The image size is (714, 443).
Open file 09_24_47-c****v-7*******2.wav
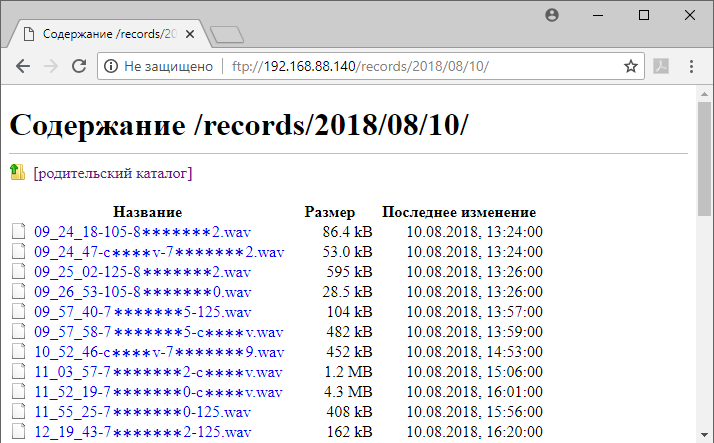point(159,252)
